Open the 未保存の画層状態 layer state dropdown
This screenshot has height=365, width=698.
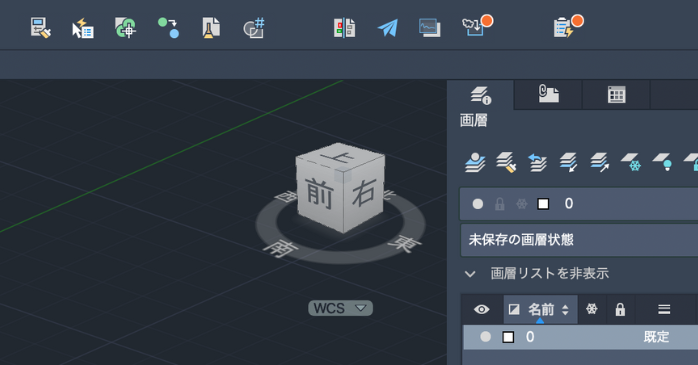click(579, 240)
